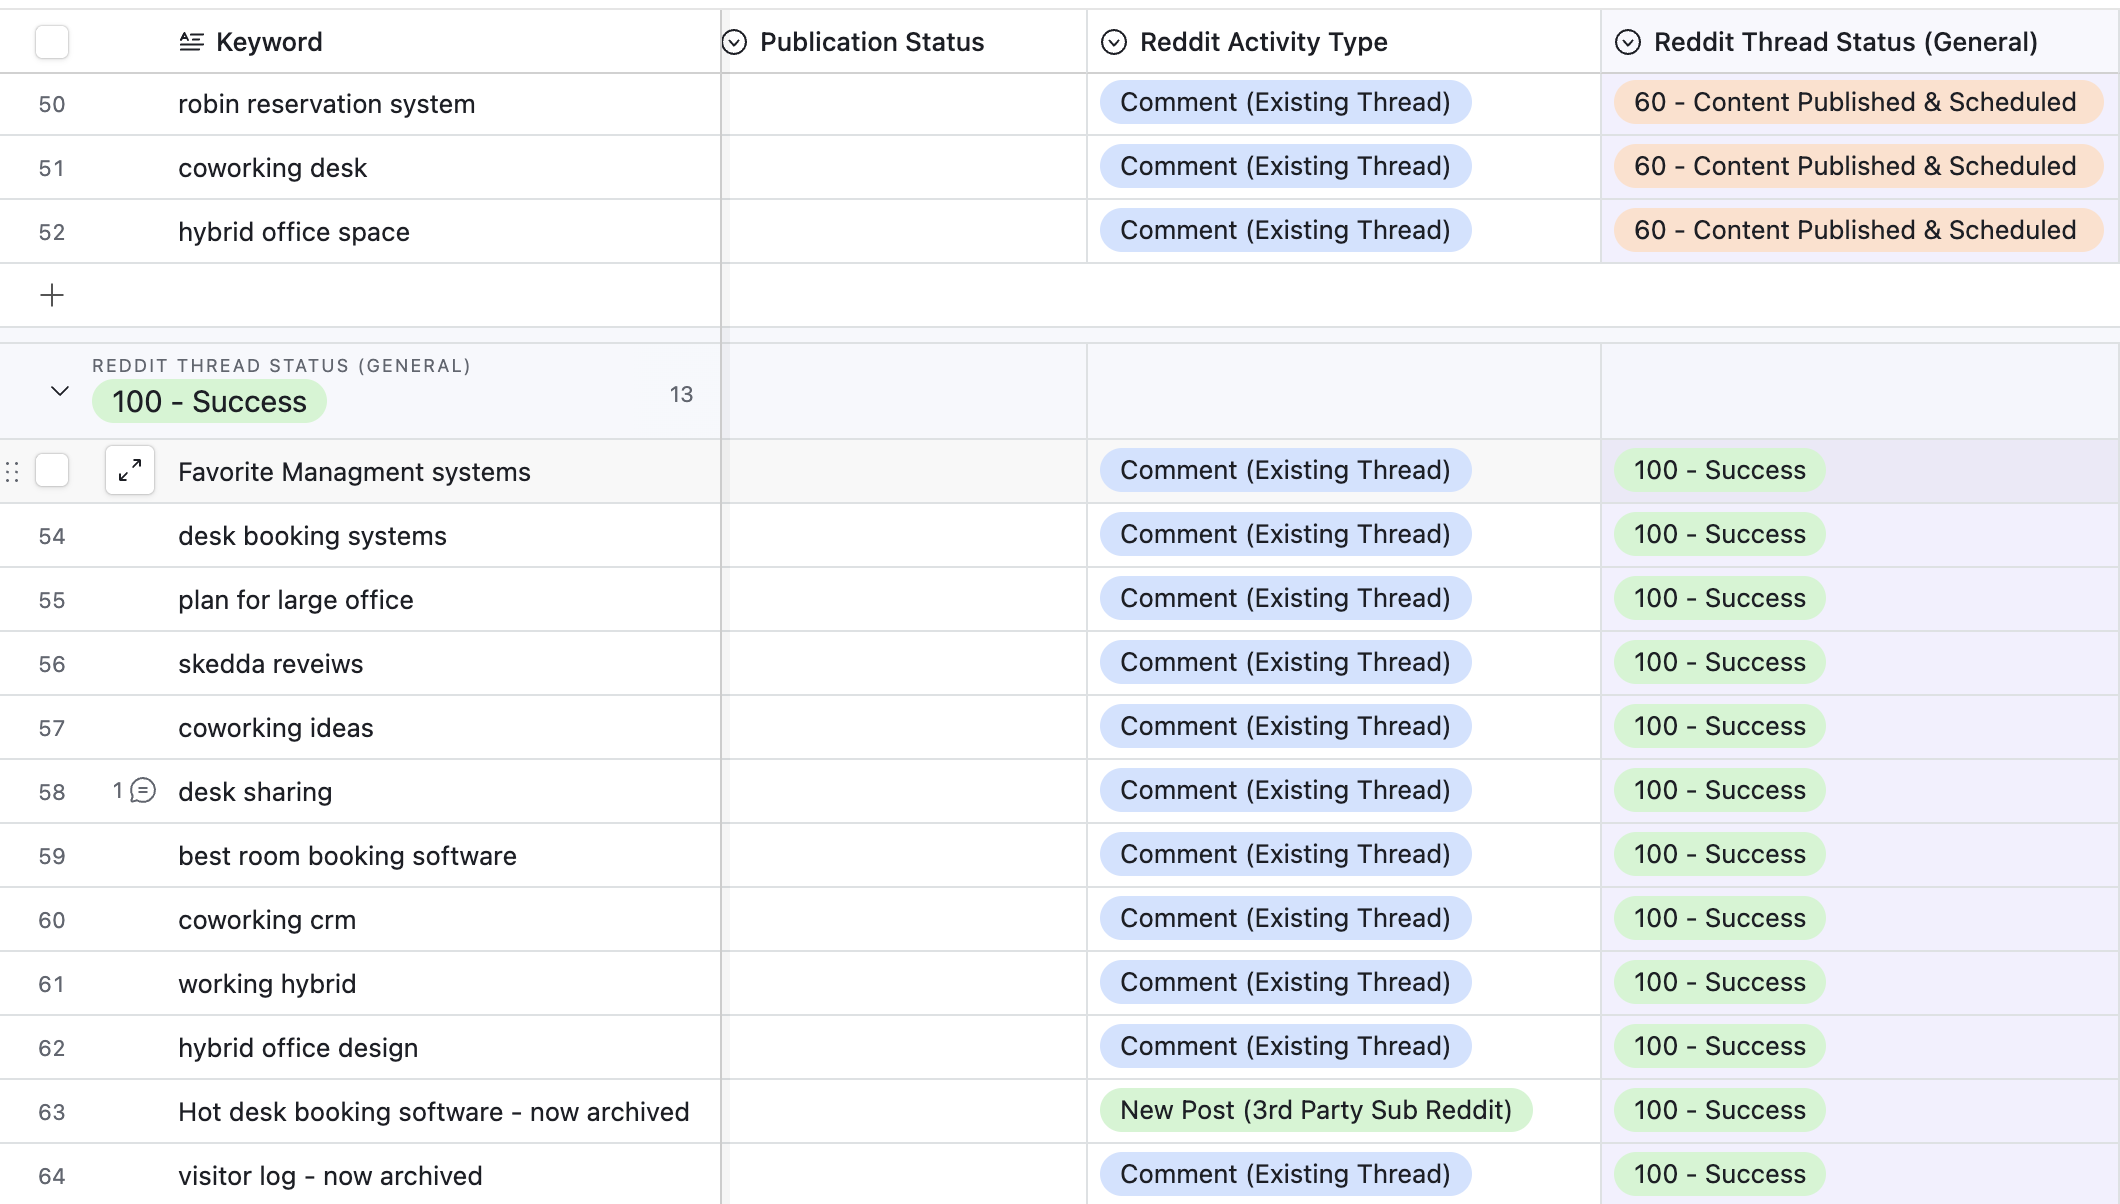Screen dimensions: 2120x1204
Task: Click the 100 - Success group label pill
Action: pos(209,402)
